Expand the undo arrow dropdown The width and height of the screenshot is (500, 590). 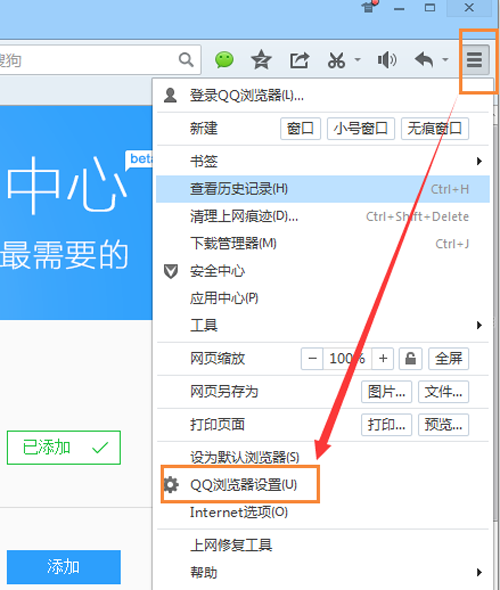(445, 59)
